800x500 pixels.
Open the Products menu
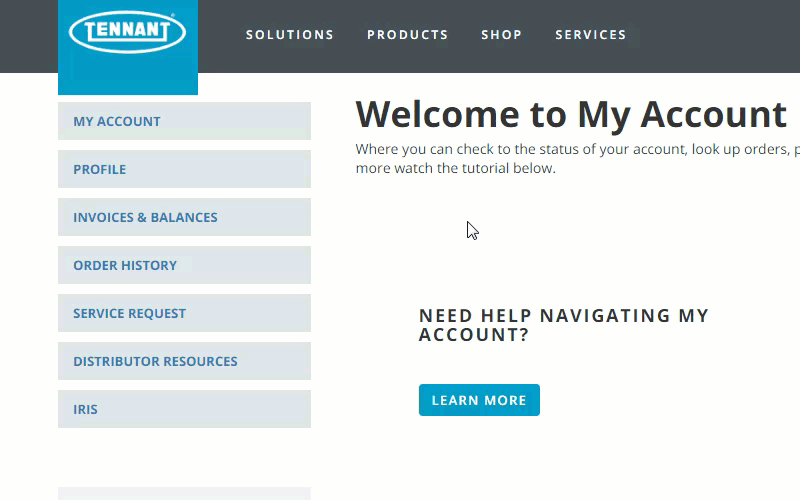407,35
